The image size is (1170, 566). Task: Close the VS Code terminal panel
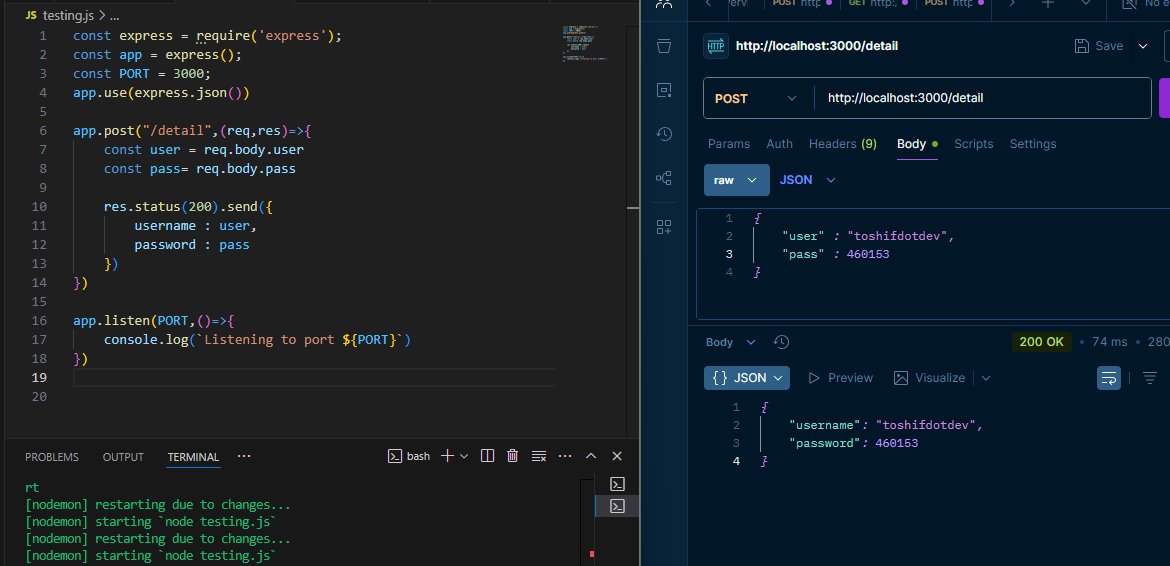point(617,456)
